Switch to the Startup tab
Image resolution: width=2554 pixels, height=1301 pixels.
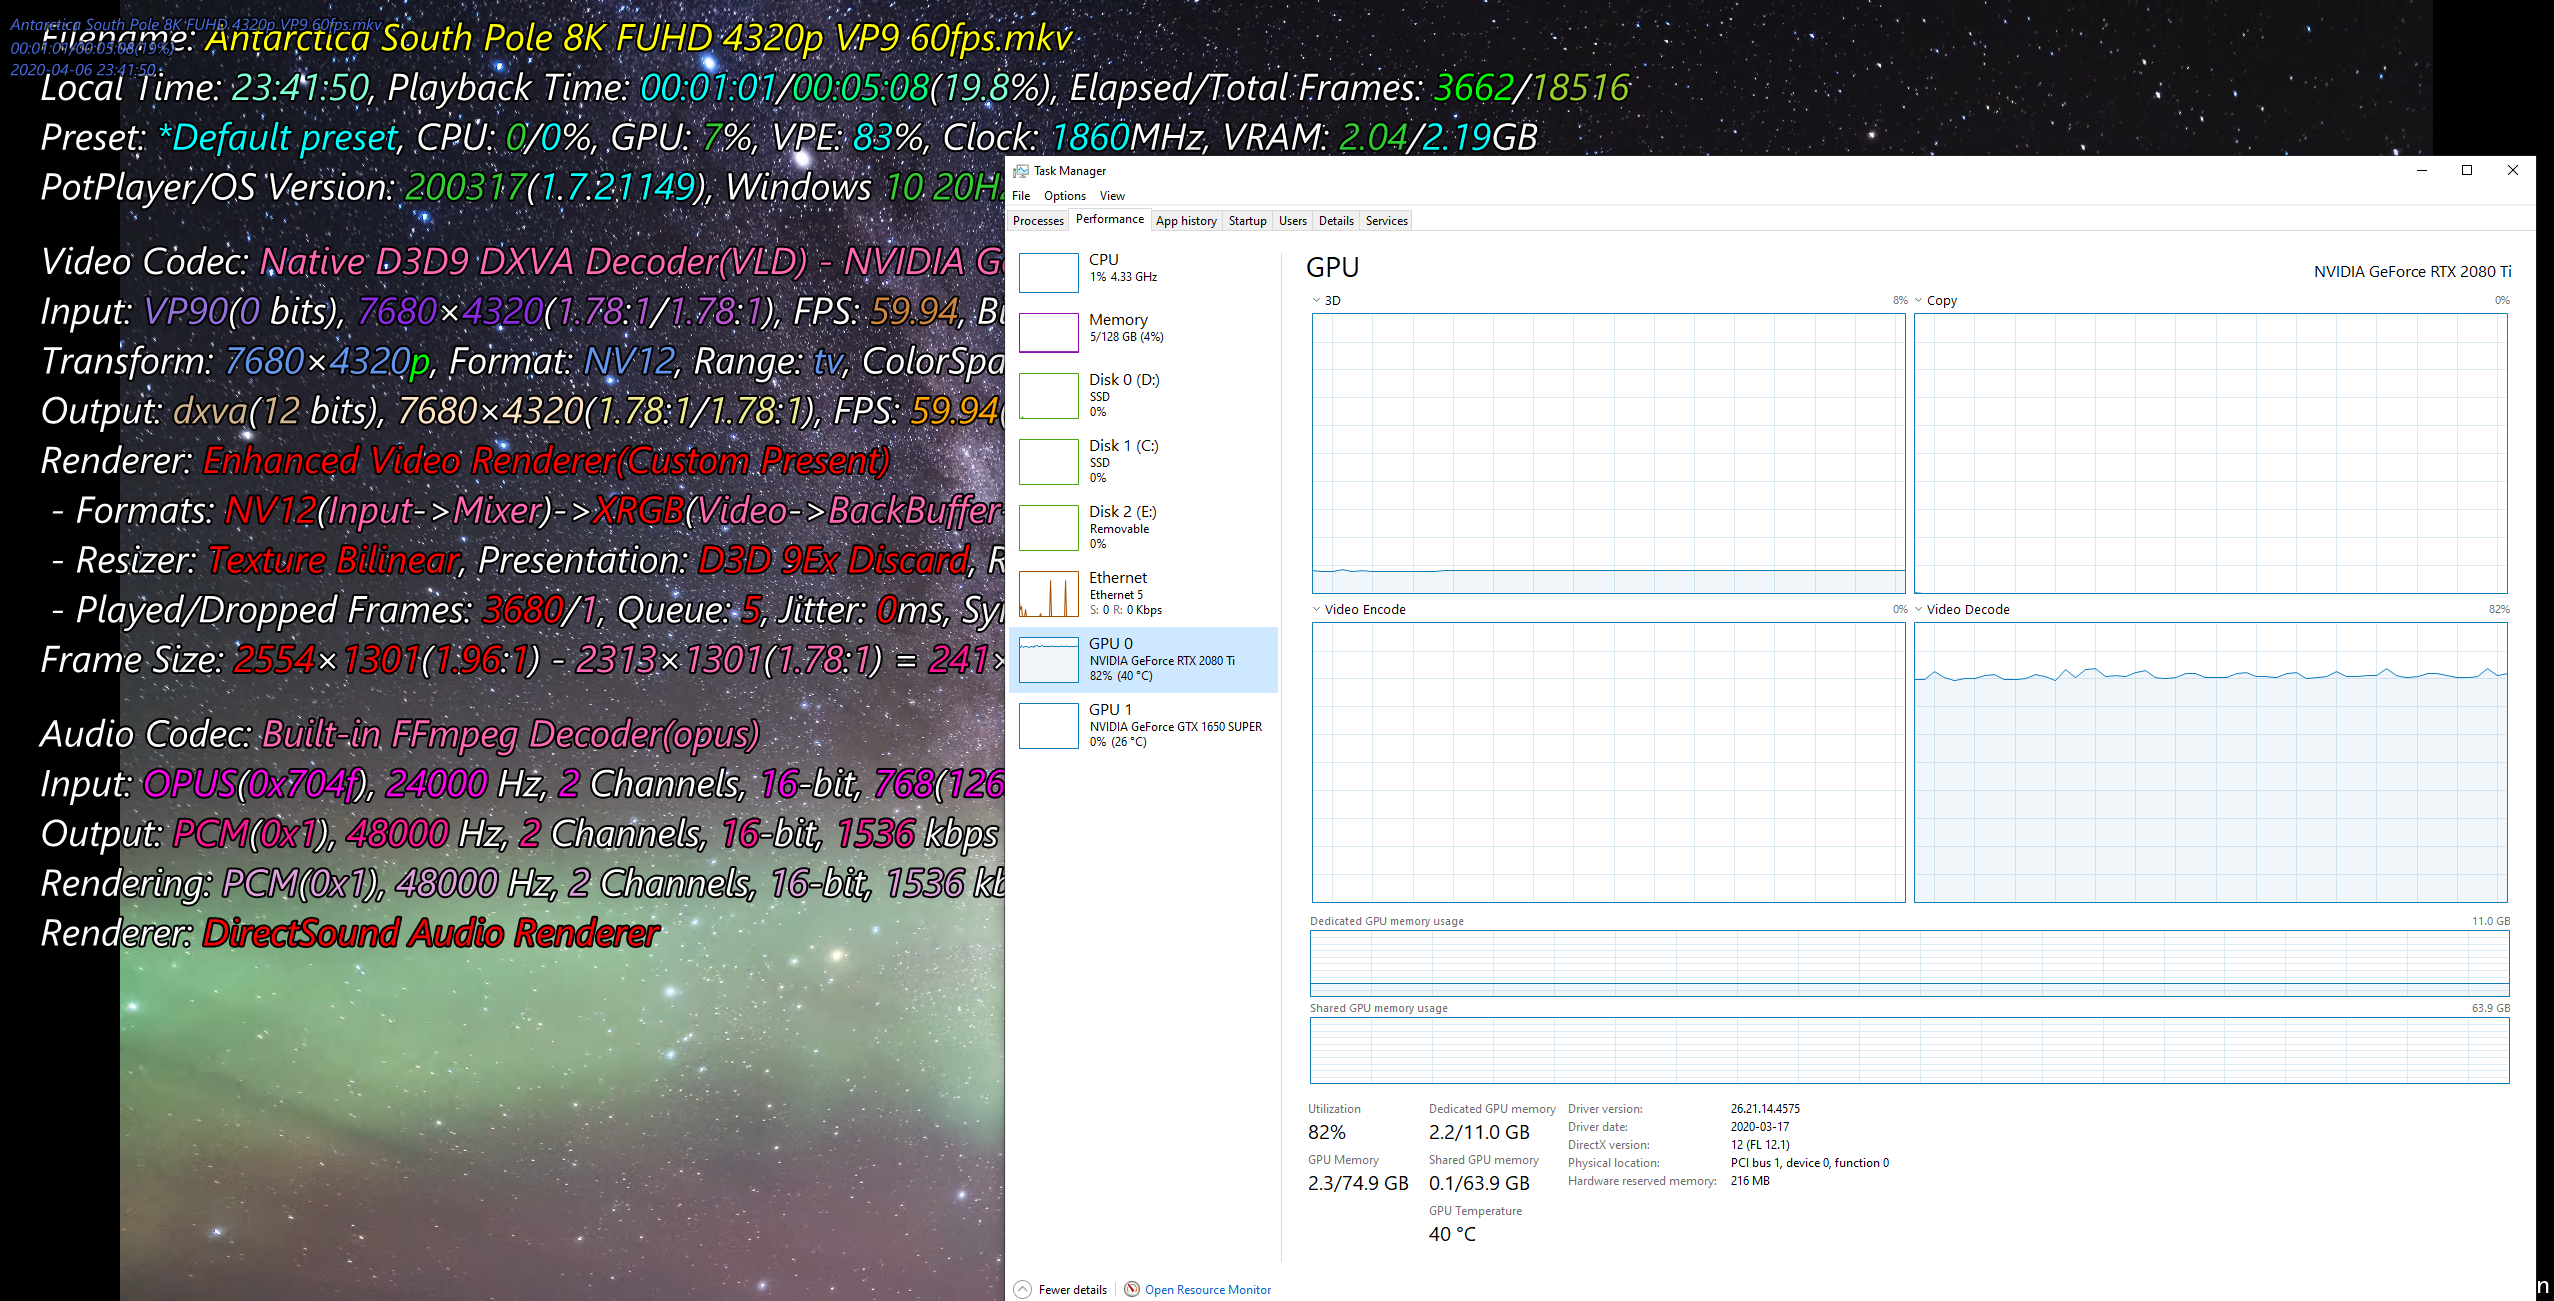coord(1247,221)
